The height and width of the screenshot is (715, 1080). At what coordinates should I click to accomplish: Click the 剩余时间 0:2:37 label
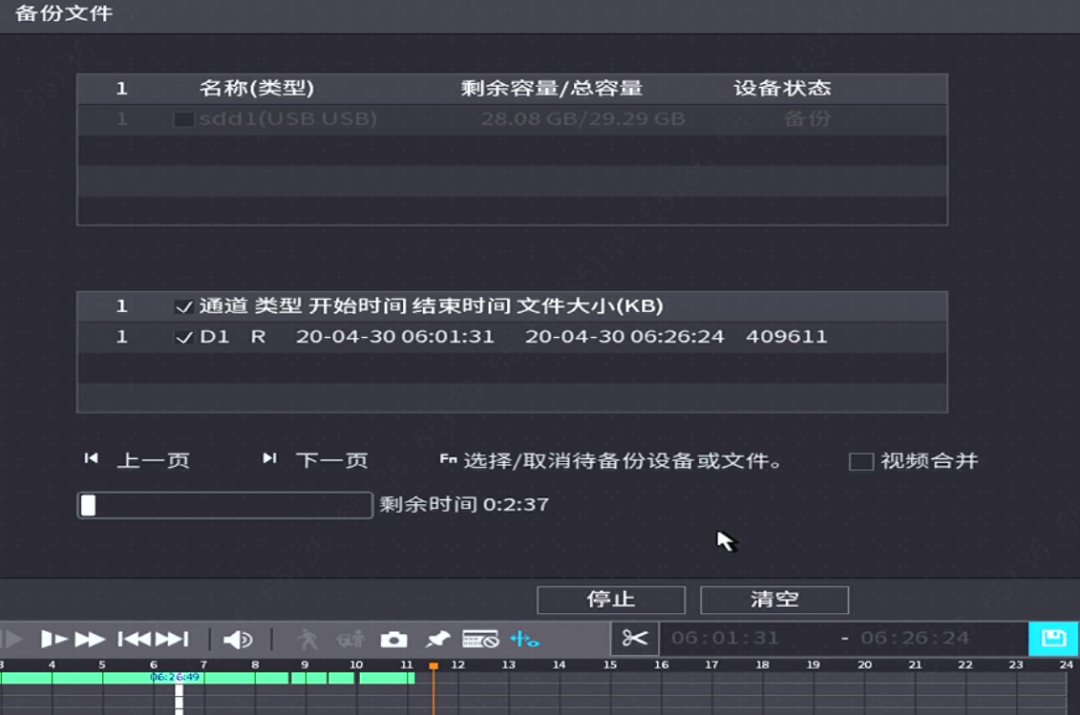(464, 505)
